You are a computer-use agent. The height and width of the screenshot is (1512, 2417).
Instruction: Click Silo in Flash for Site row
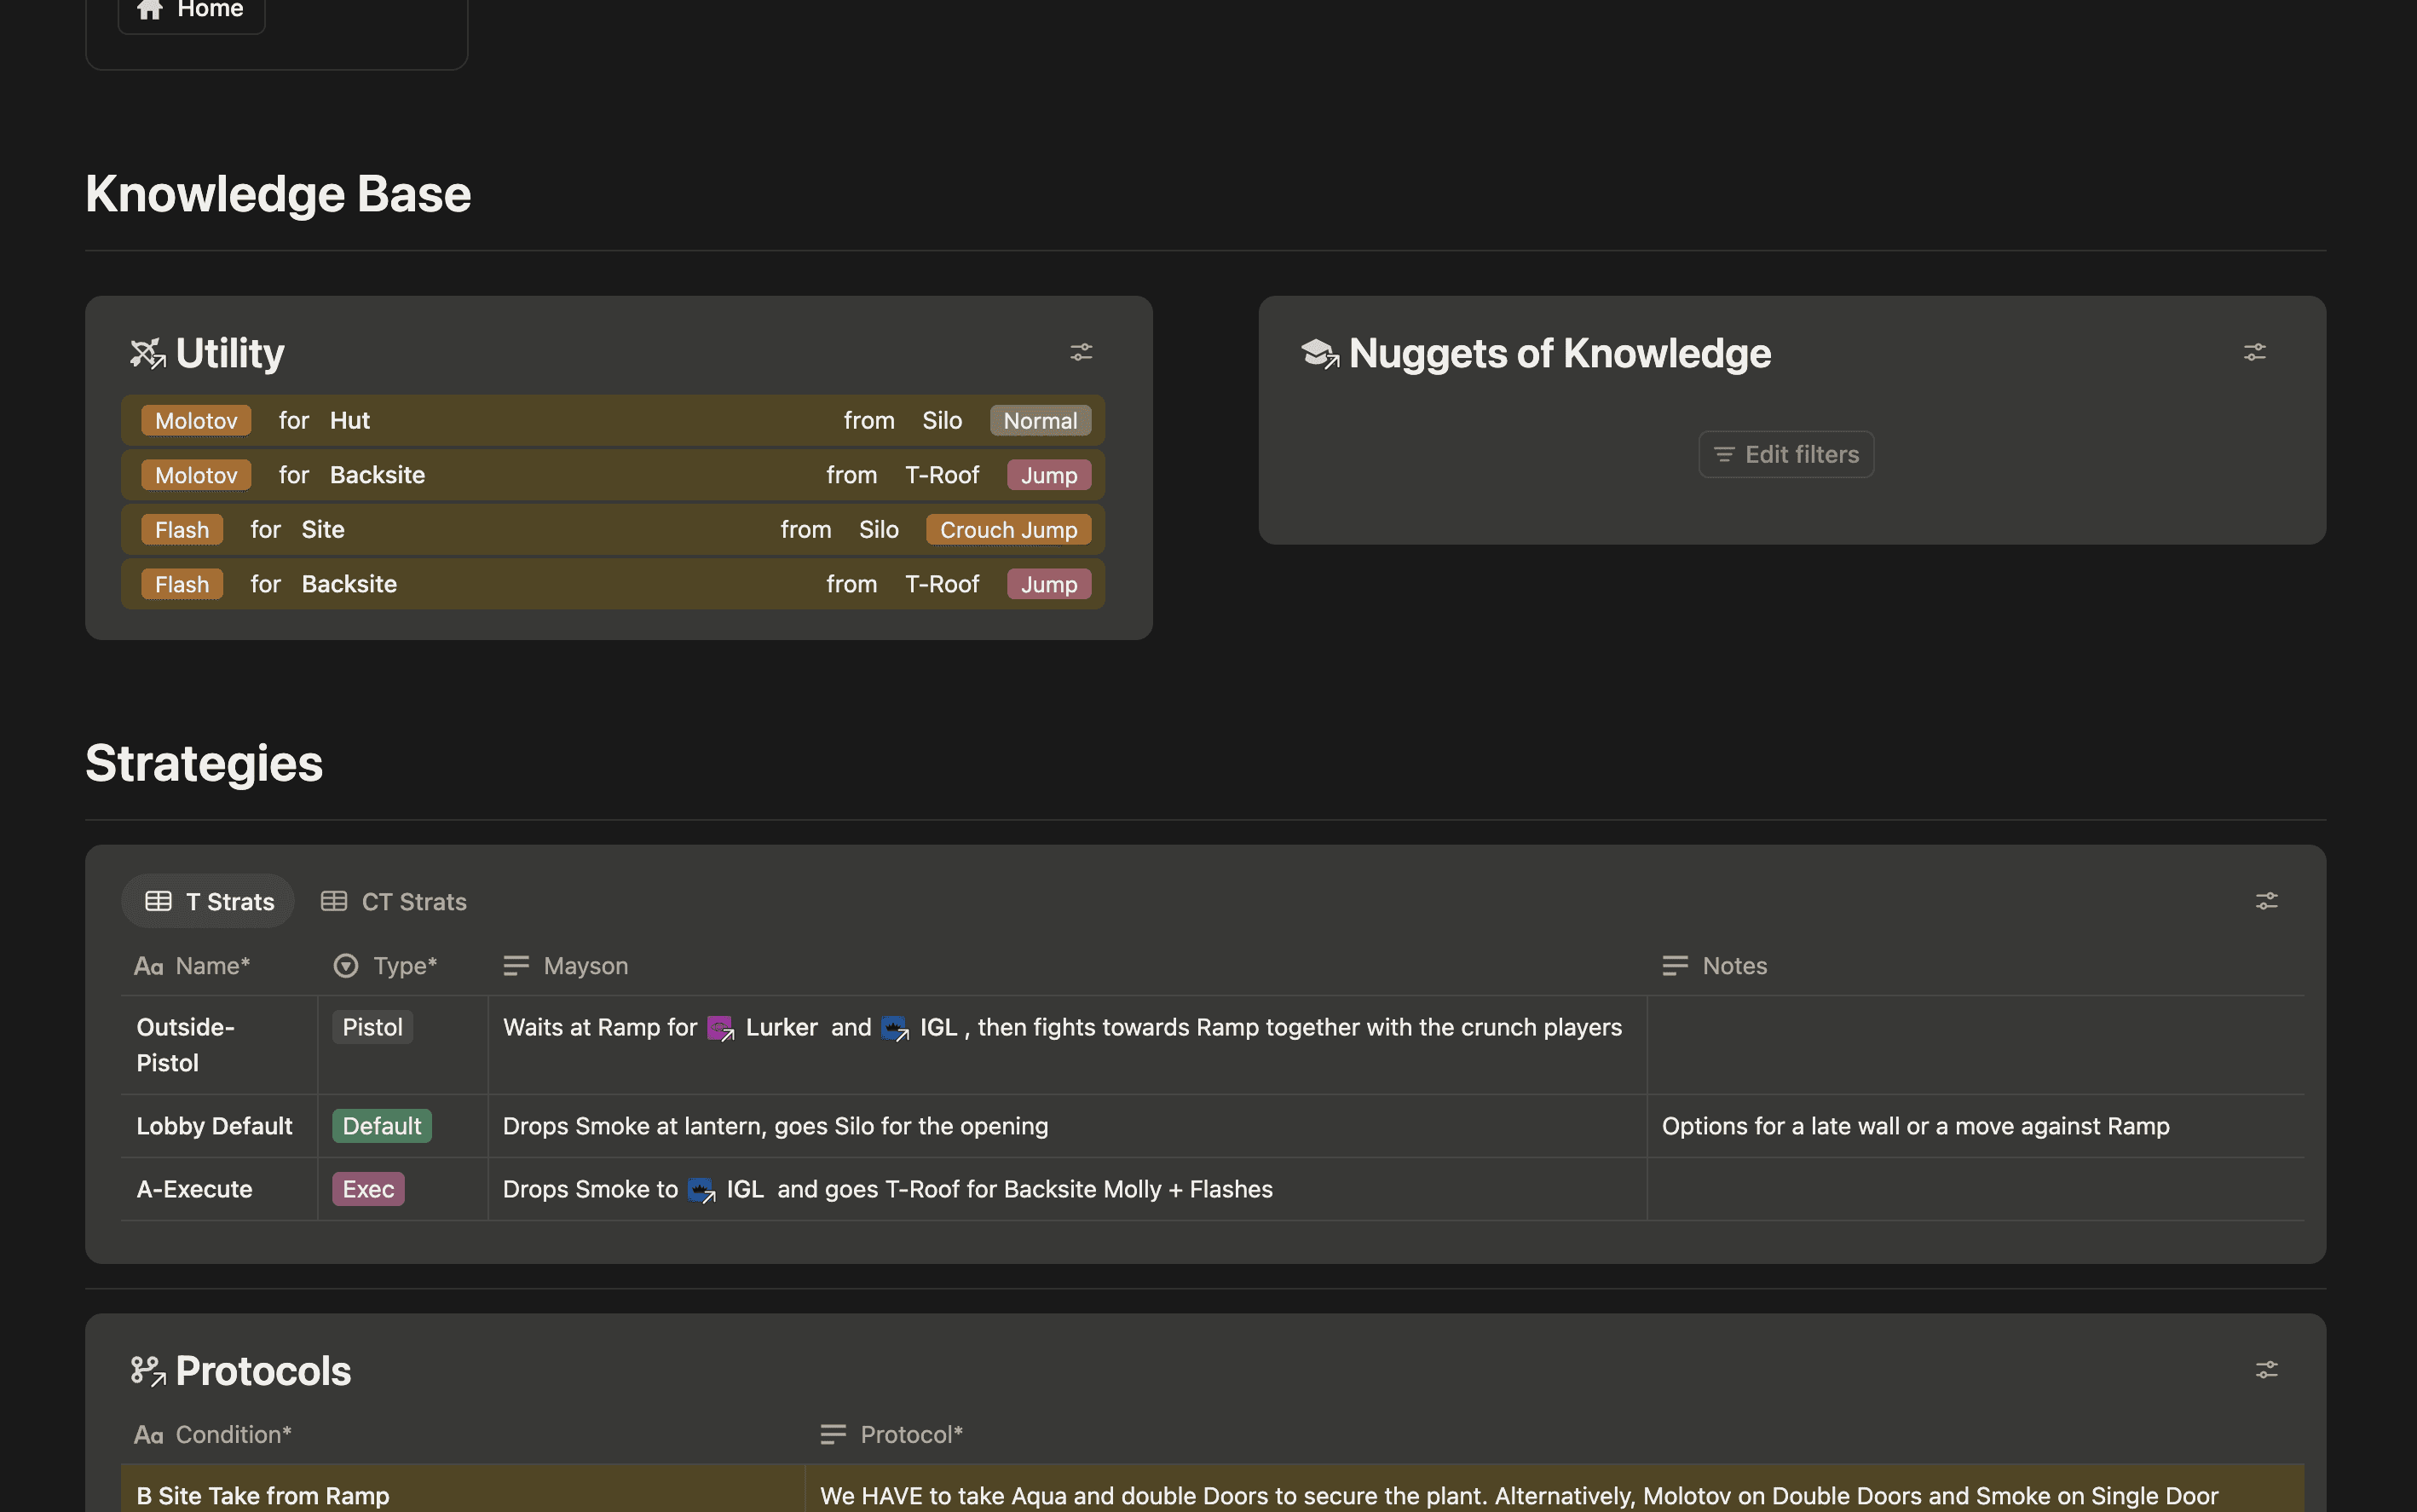coord(879,530)
